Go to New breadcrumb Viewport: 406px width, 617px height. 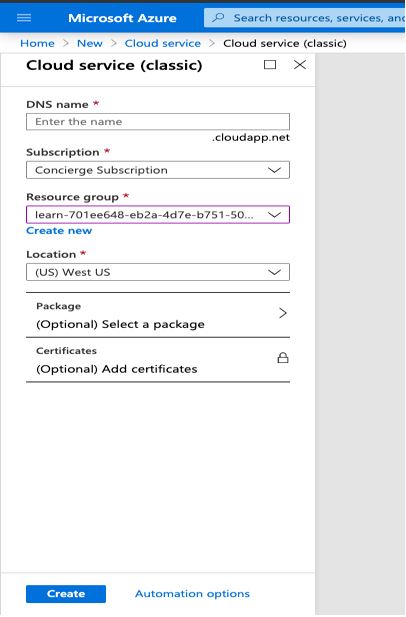coord(90,43)
